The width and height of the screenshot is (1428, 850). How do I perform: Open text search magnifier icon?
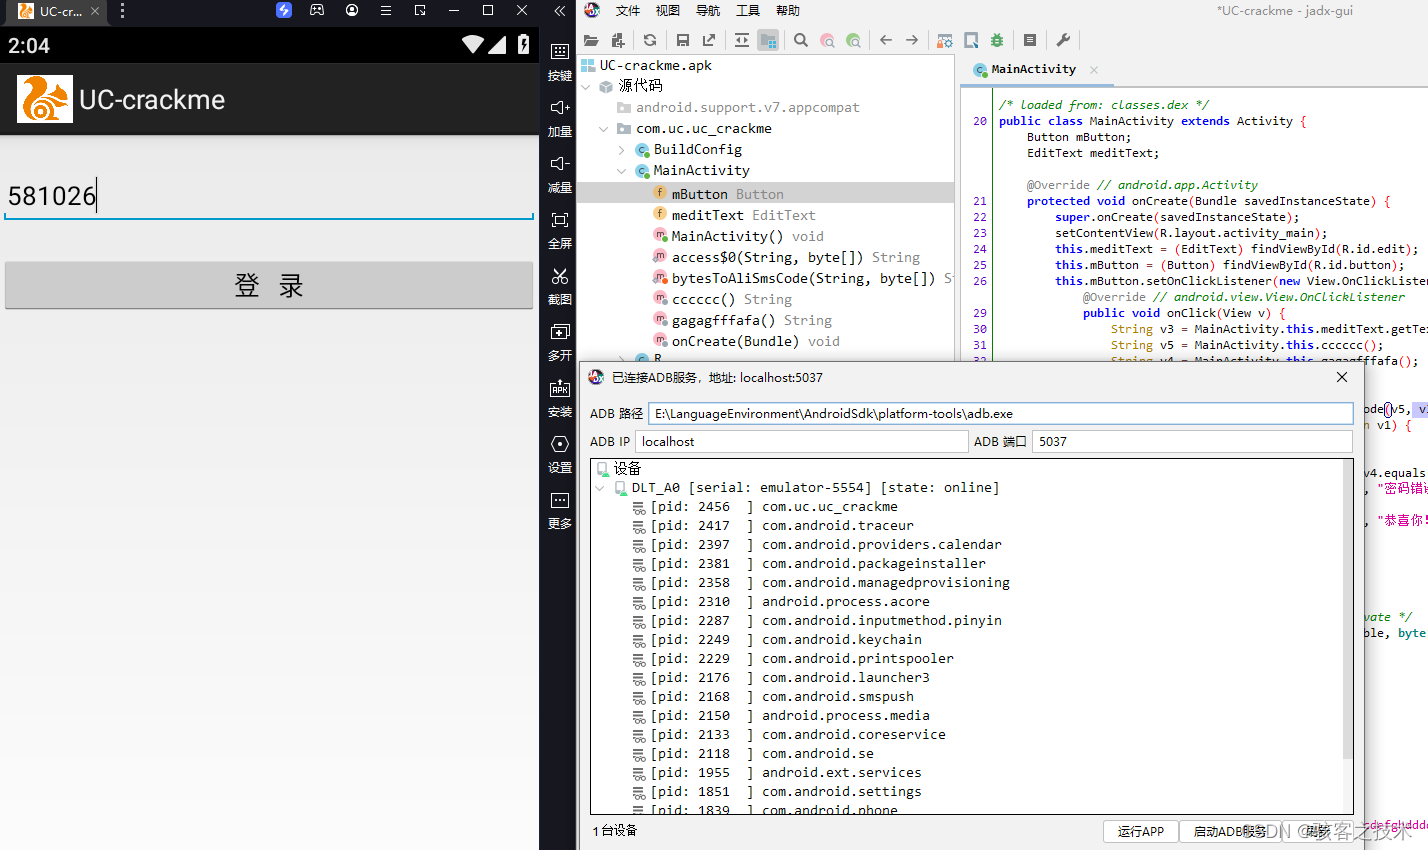801,40
